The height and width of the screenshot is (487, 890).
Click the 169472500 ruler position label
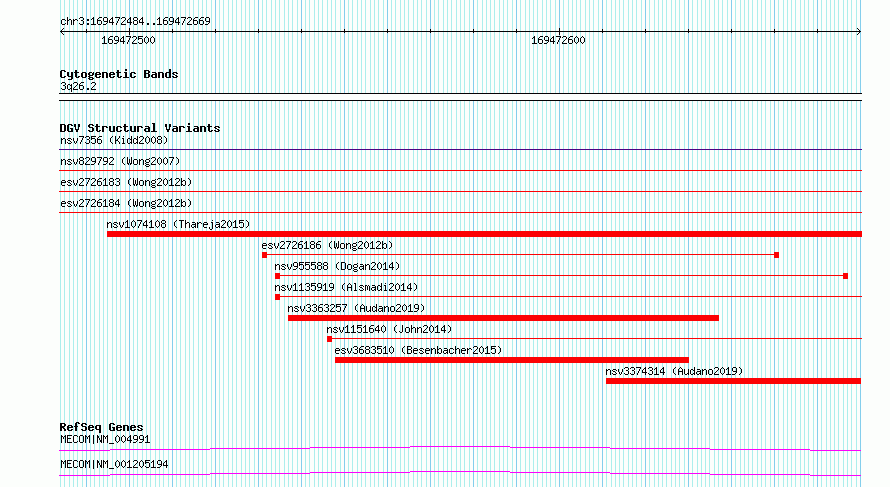128,41
